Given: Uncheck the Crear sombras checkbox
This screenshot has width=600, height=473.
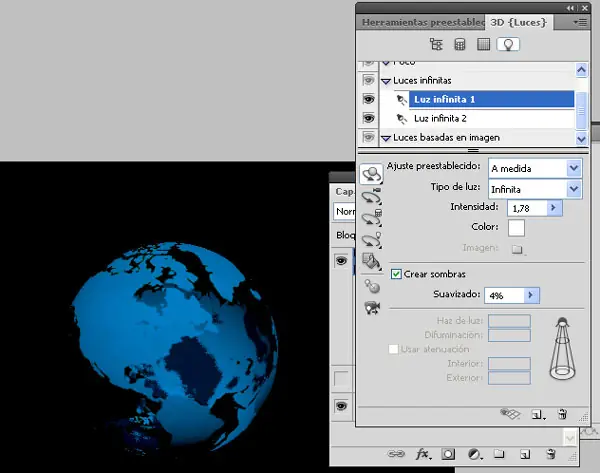Looking at the screenshot, I should [x=396, y=274].
